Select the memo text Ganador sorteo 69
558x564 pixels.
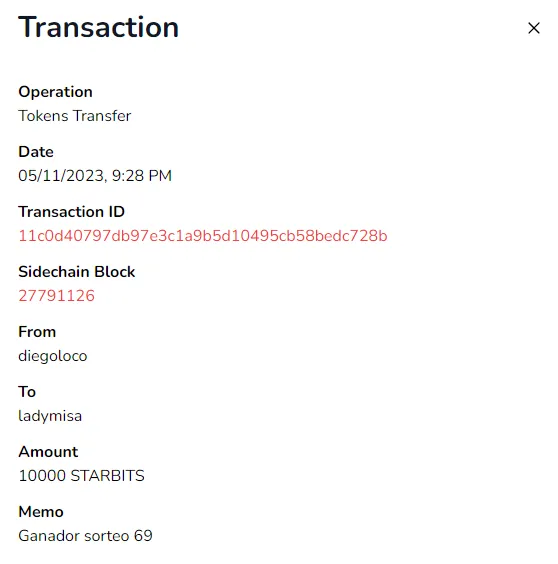click(86, 536)
